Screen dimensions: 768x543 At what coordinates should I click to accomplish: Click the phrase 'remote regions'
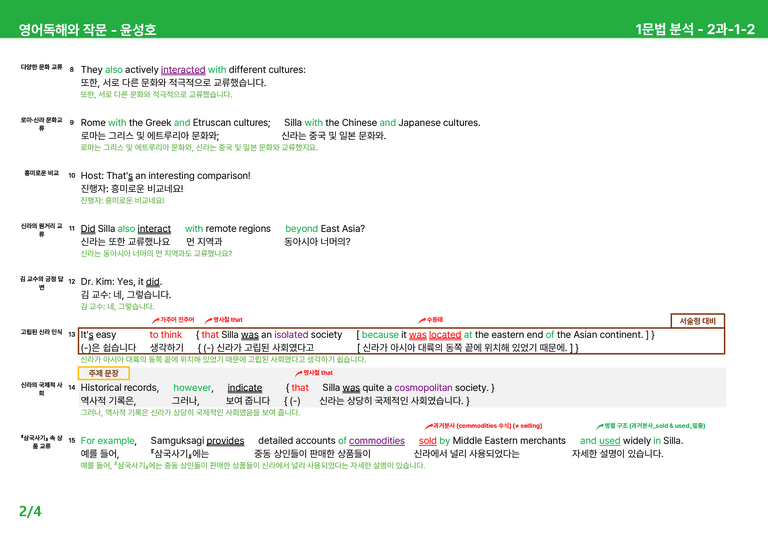[x=238, y=229]
